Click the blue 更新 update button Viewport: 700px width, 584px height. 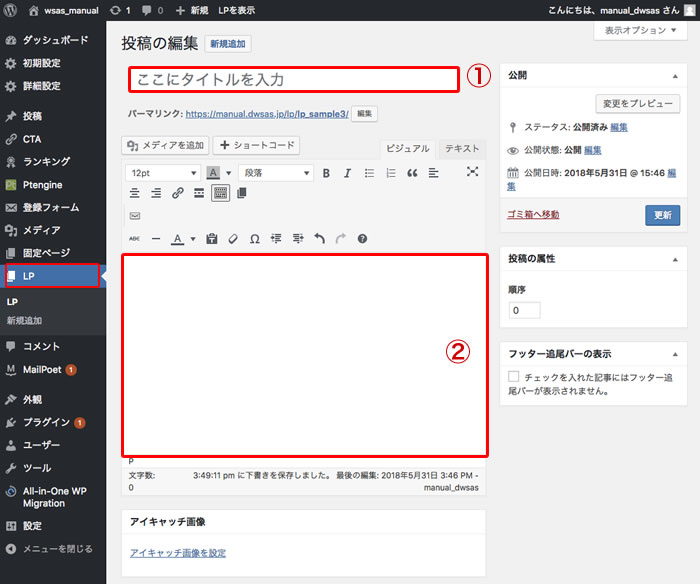coord(662,214)
